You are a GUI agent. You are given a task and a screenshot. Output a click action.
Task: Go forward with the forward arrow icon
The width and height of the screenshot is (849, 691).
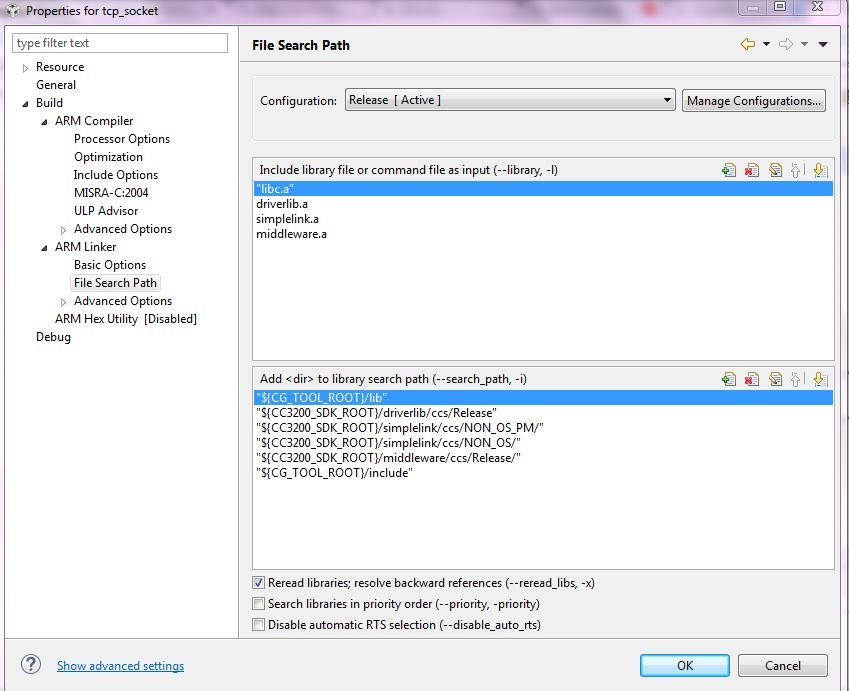click(786, 44)
